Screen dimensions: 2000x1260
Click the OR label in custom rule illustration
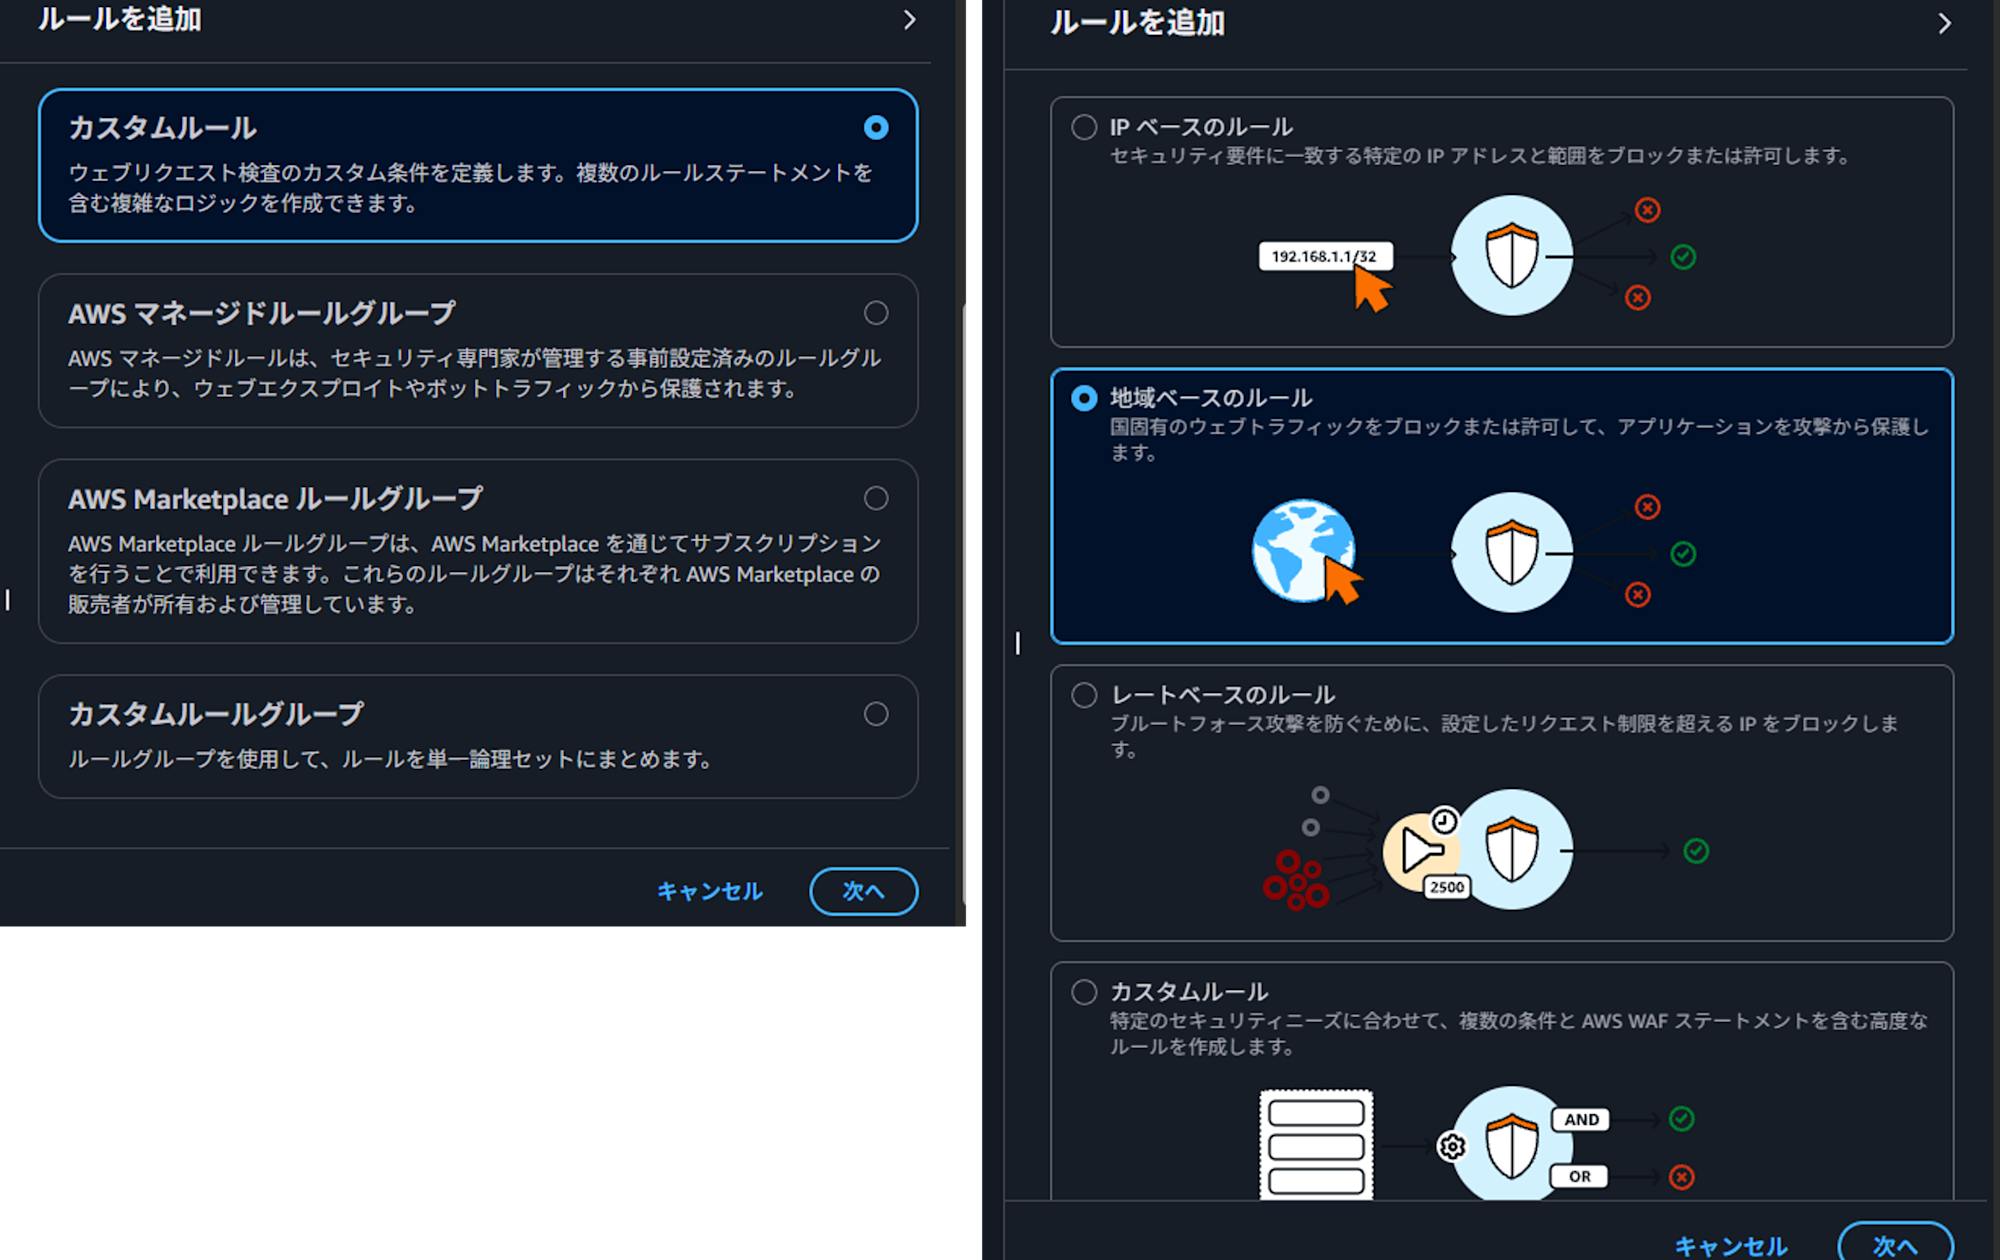(1579, 1176)
